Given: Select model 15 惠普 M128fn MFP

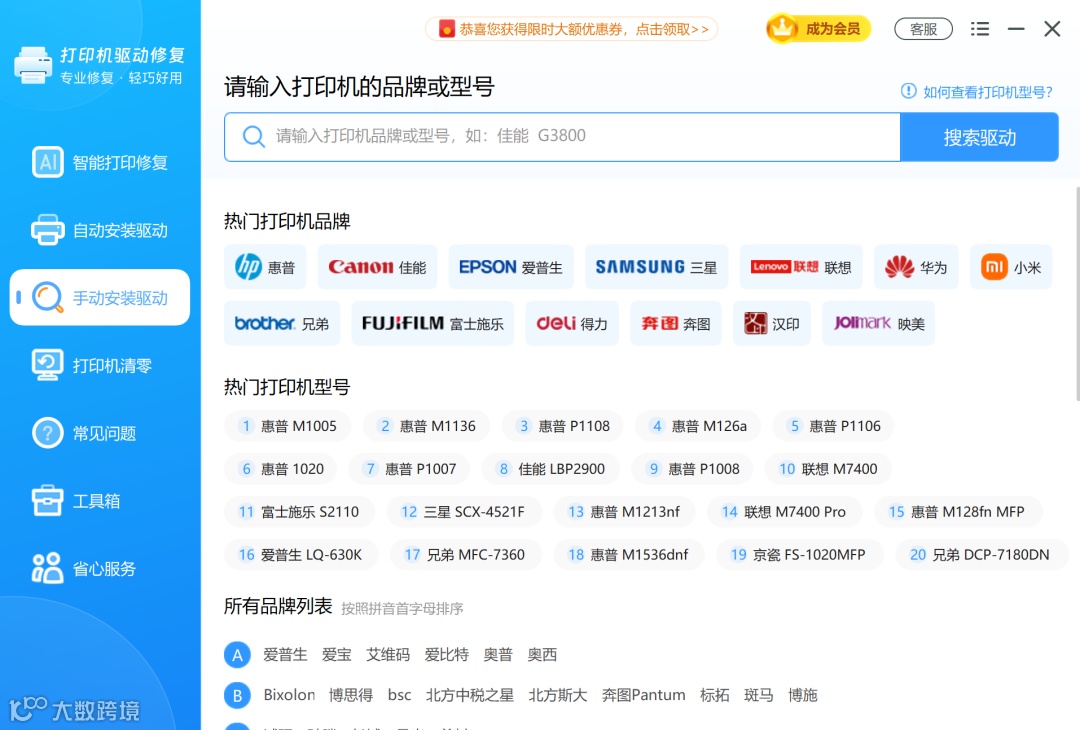Looking at the screenshot, I should click(x=957, y=512).
